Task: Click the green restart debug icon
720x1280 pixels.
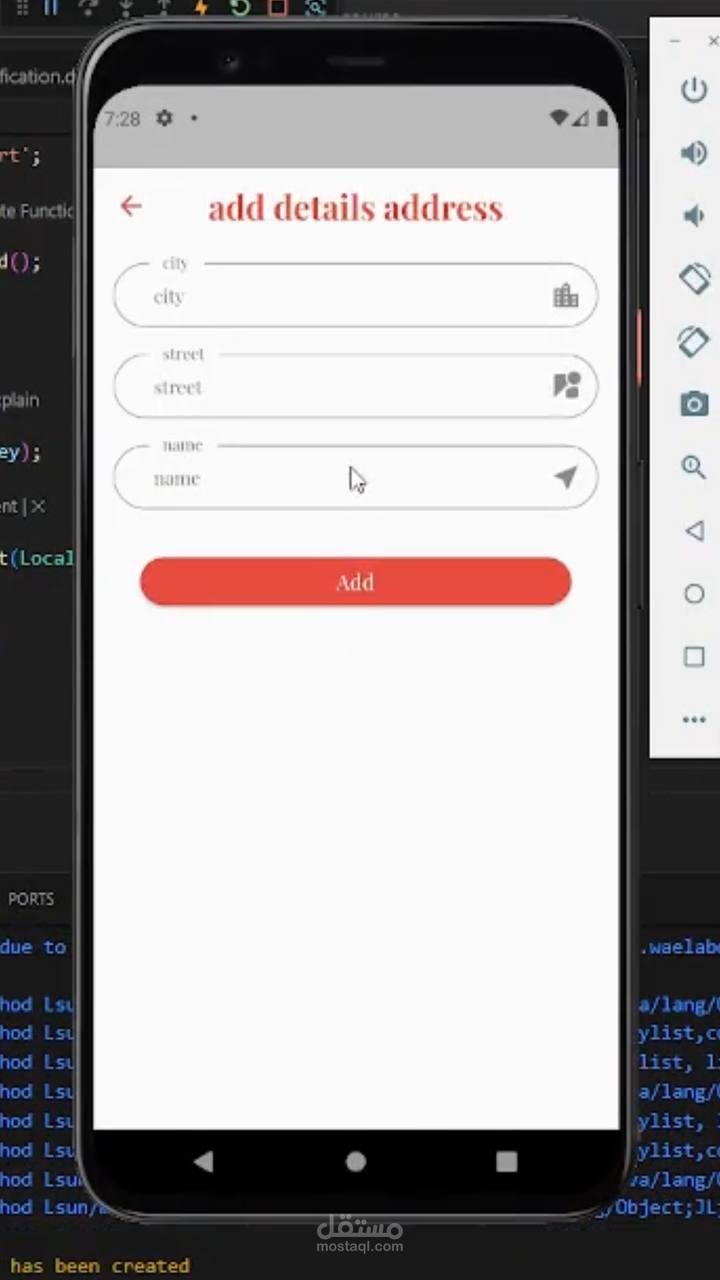Action: 239,8
